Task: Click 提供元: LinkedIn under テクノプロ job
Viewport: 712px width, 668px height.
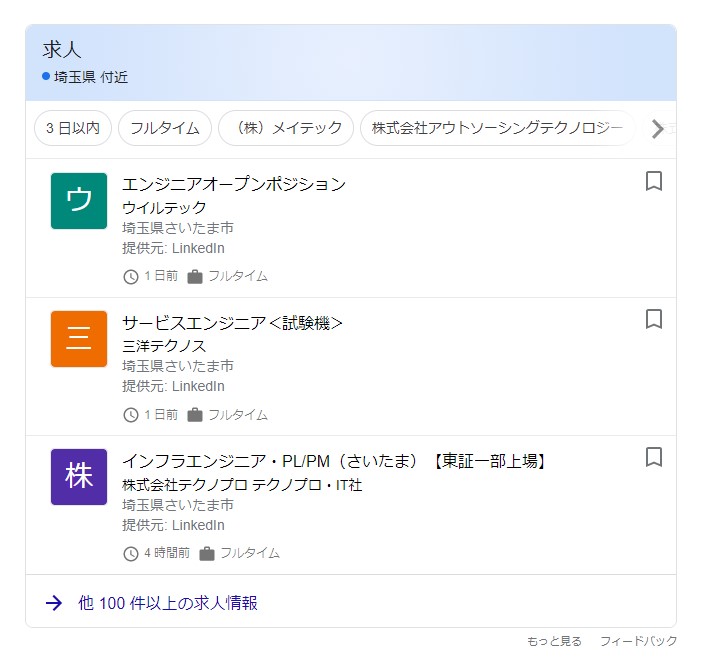Action: click(173, 525)
